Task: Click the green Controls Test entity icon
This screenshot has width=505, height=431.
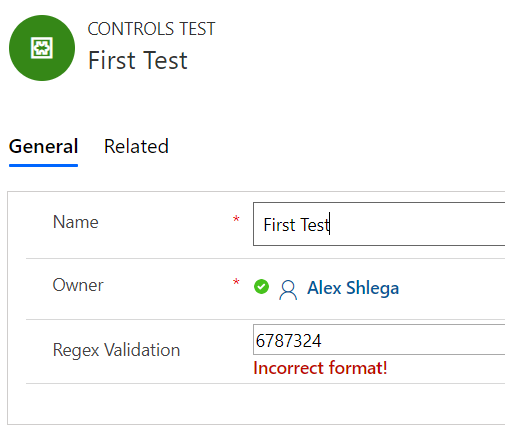Action: coord(42,48)
